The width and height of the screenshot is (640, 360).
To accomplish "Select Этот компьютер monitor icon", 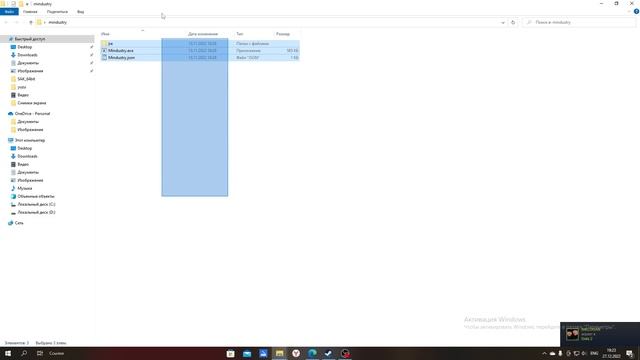I will (x=11, y=140).
